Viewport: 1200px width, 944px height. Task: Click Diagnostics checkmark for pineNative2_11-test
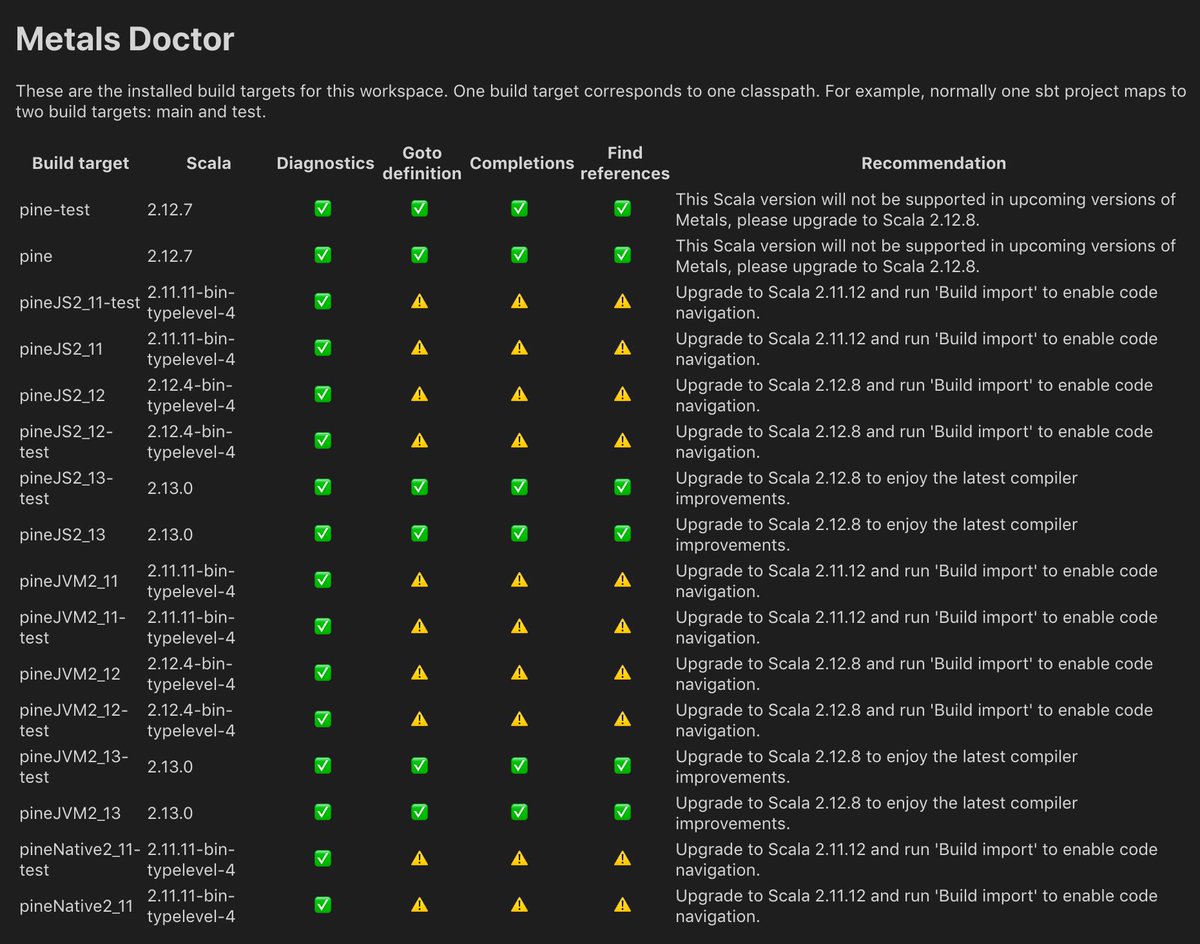click(x=323, y=859)
